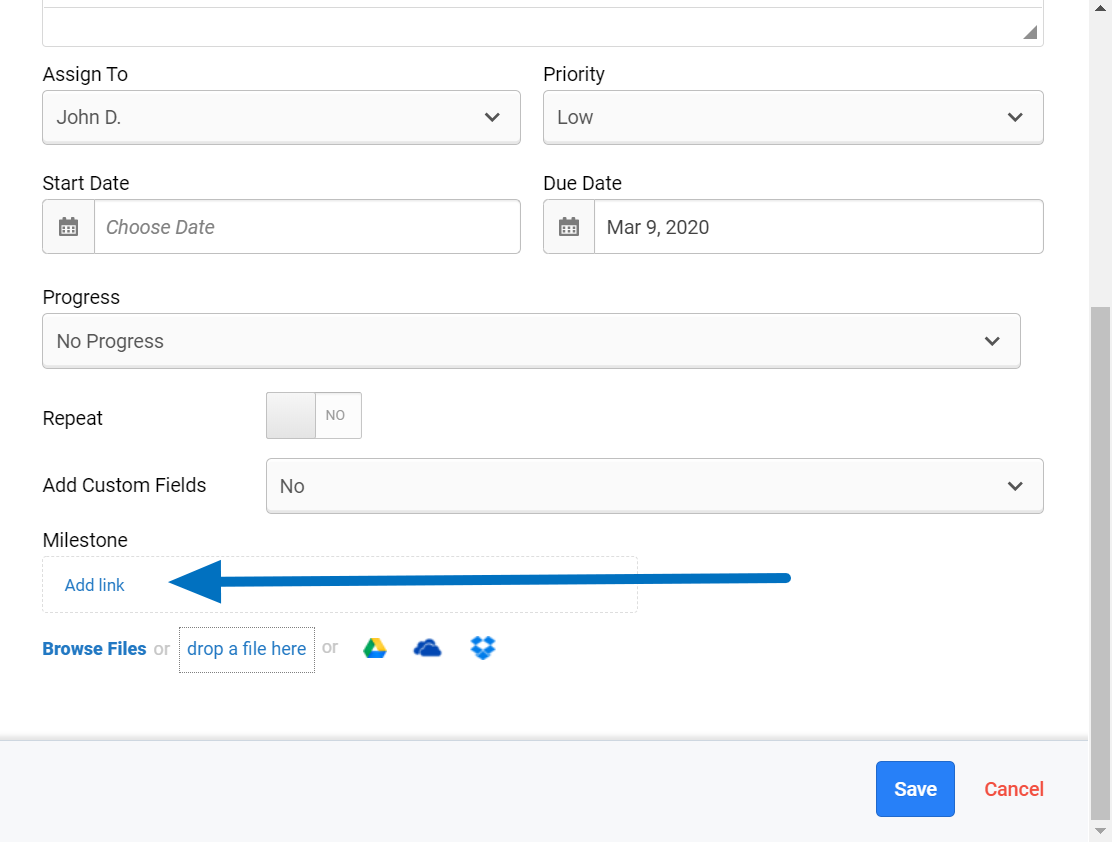Image resolution: width=1112 pixels, height=842 pixels.
Task: Open the Due Date calendar icon
Action: (569, 227)
